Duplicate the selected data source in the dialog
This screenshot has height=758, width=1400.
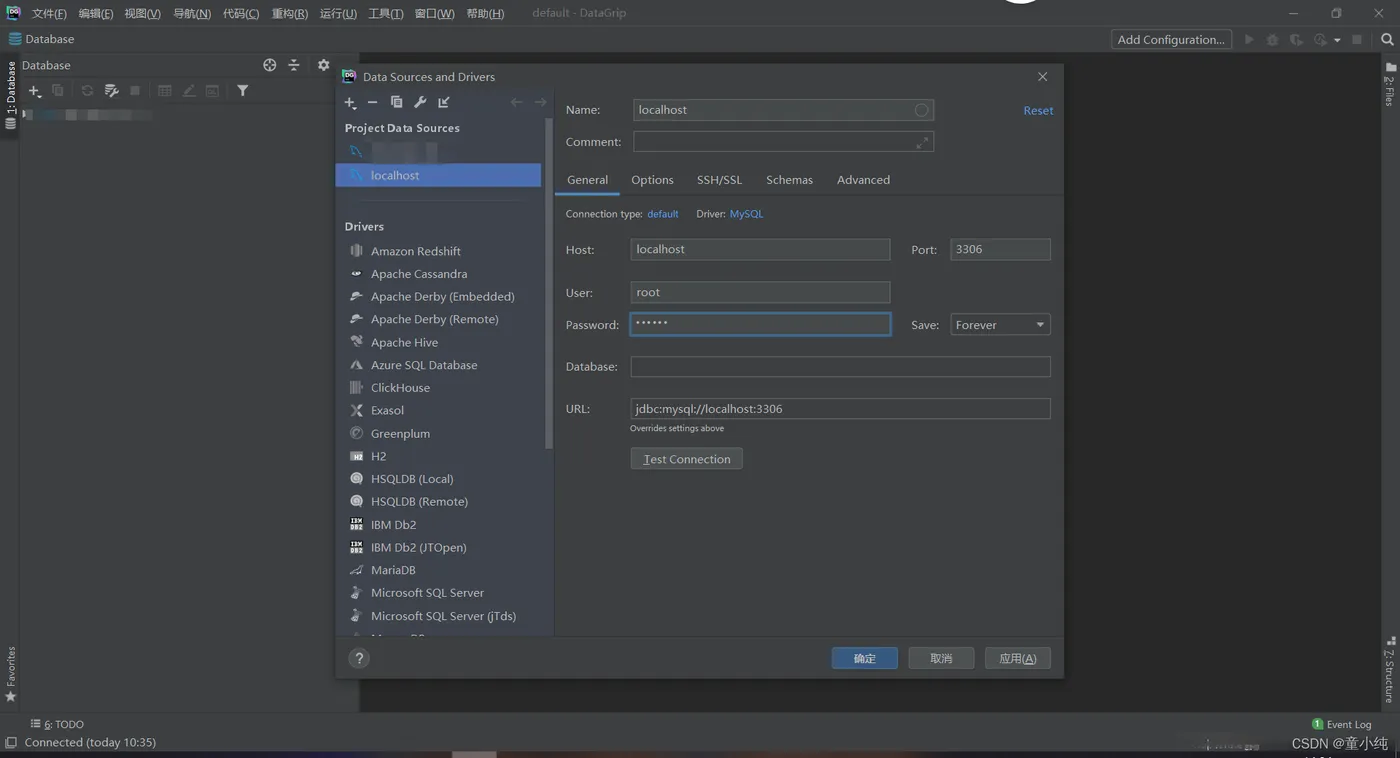pyautogui.click(x=396, y=103)
